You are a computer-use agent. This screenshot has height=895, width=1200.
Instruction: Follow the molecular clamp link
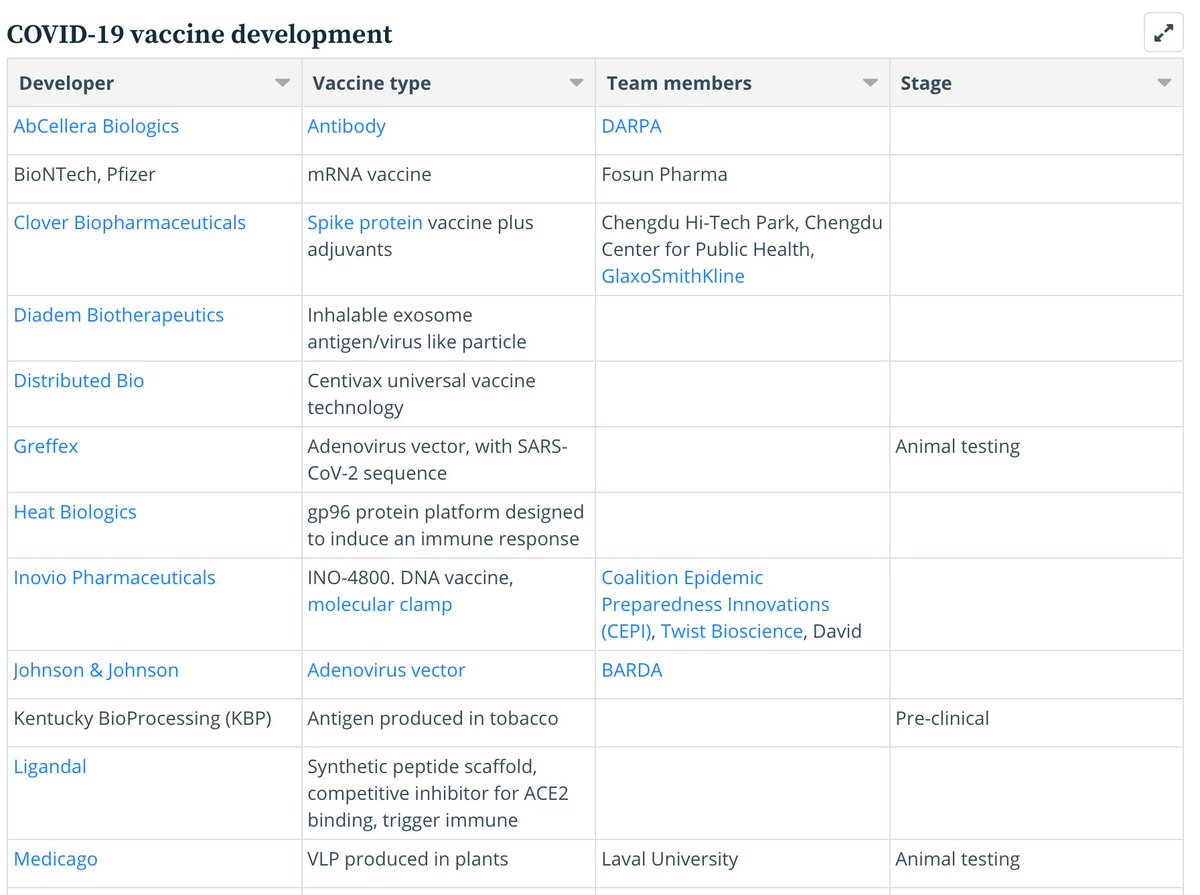380,604
